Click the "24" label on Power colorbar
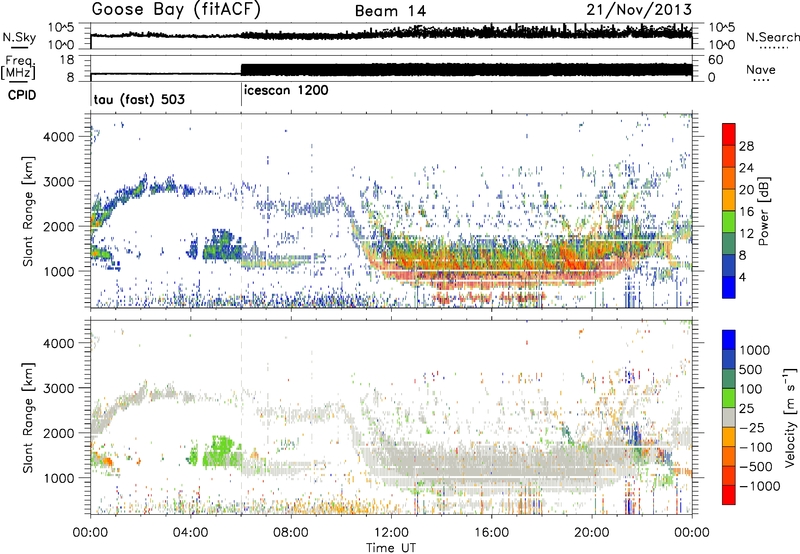The image size is (800, 554). (746, 168)
